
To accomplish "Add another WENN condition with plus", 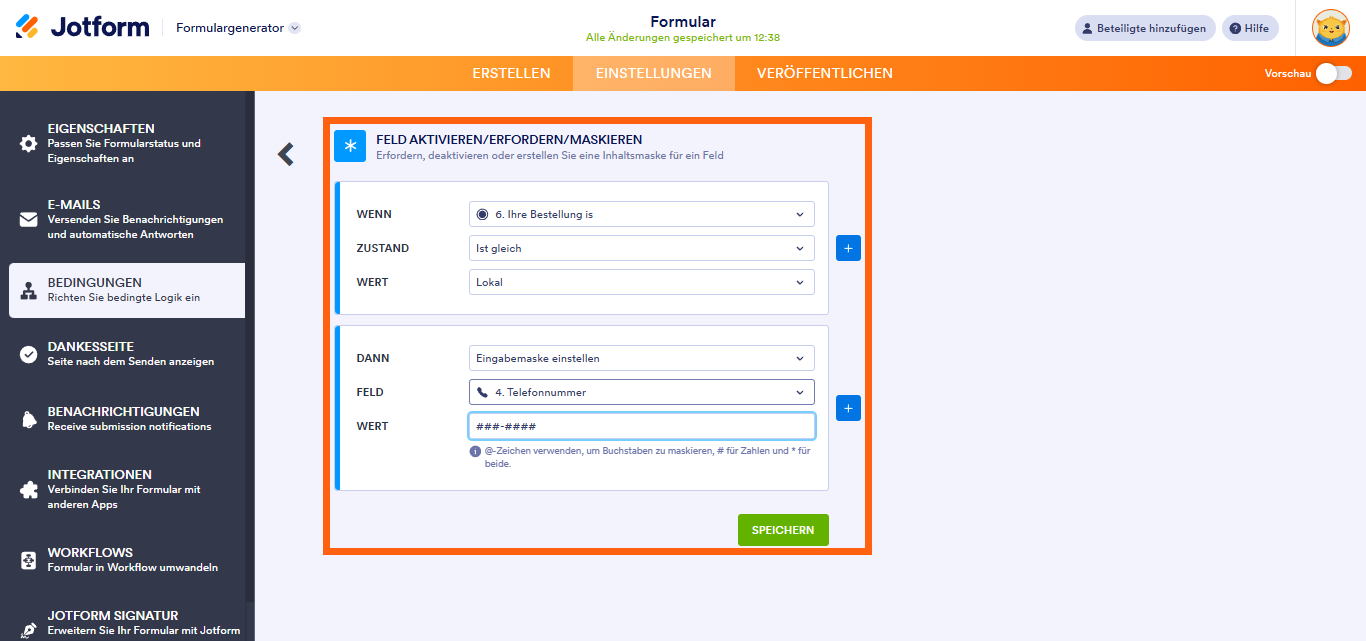I will 848,248.
